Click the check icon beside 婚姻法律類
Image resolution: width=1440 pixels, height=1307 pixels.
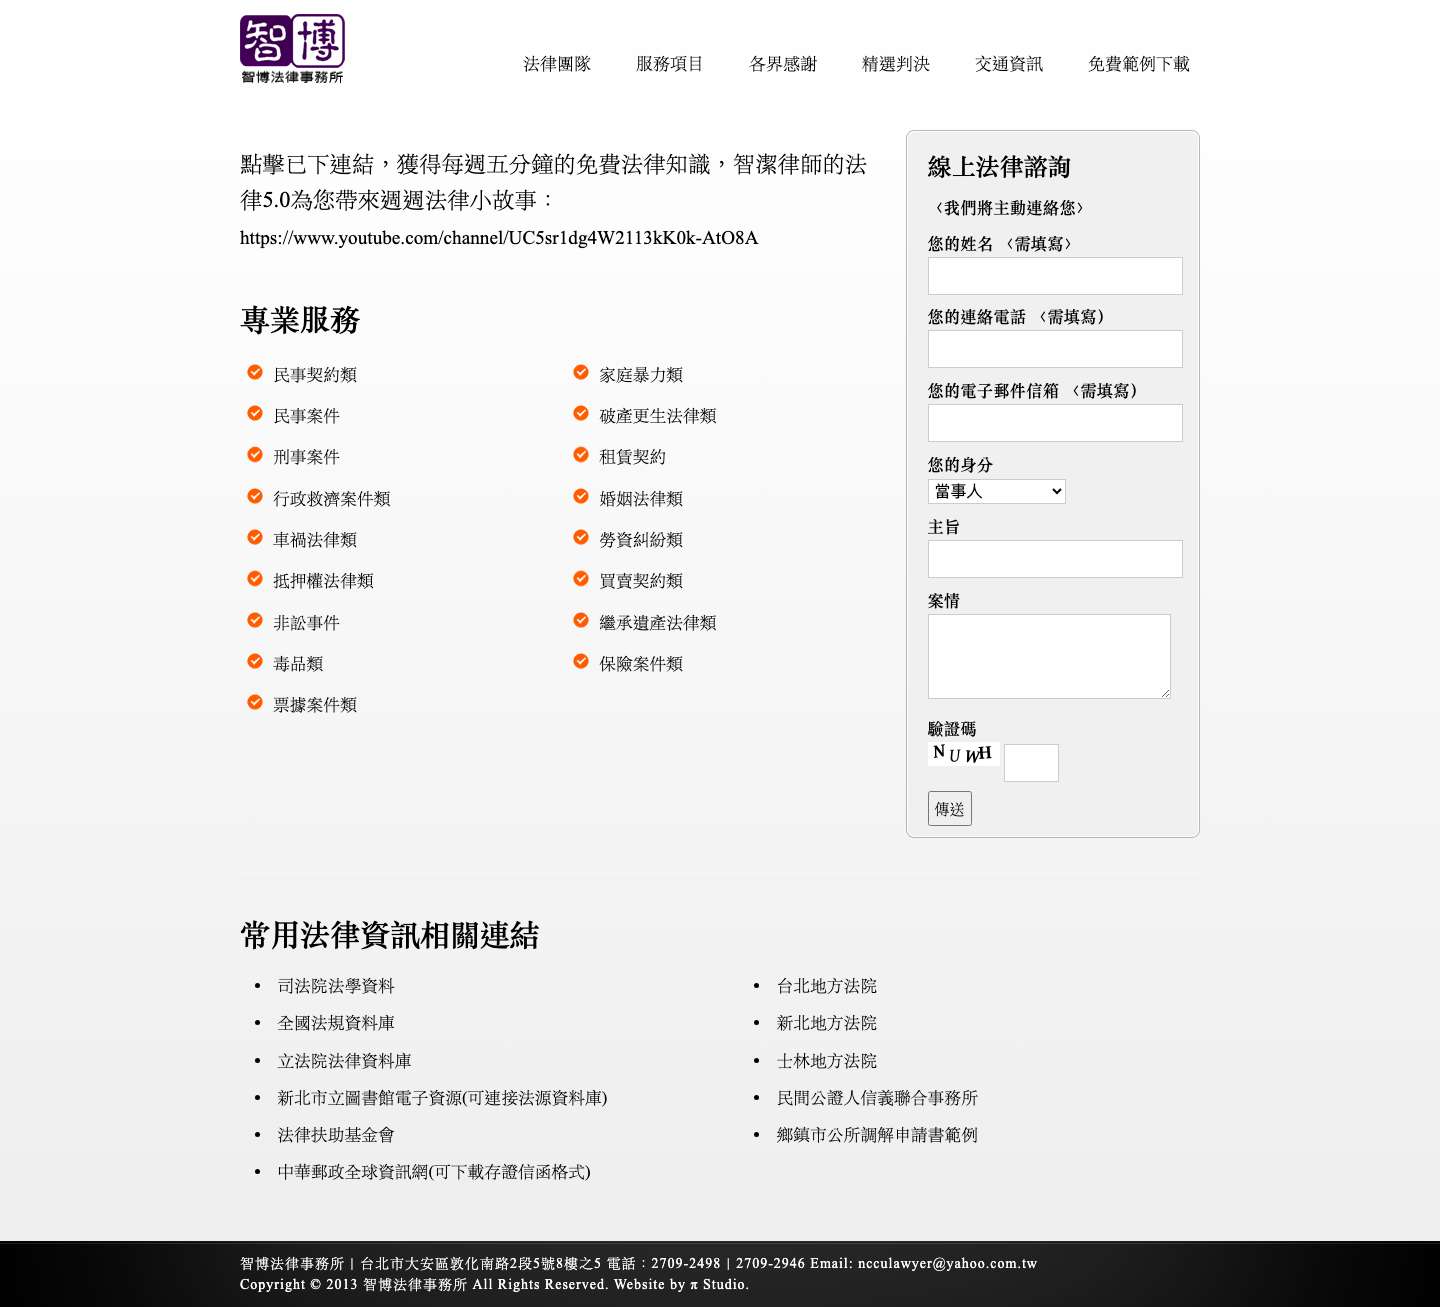click(x=581, y=495)
